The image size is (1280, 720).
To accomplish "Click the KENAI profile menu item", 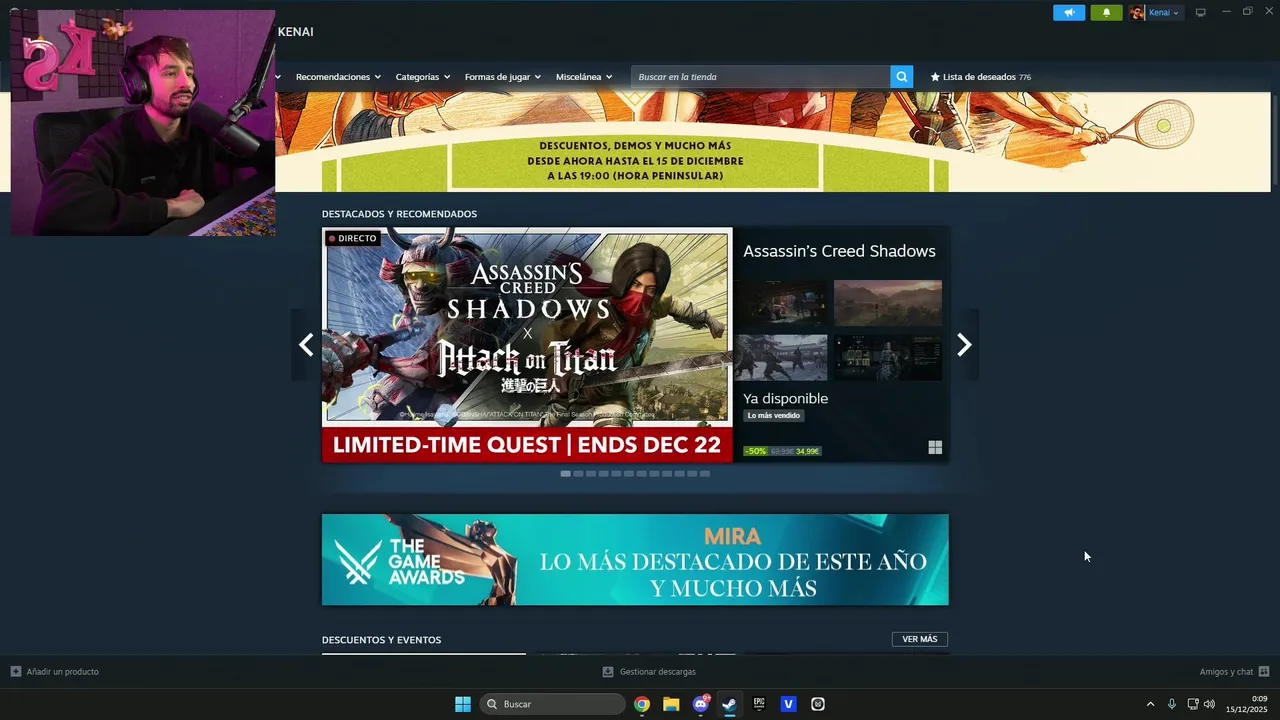I will 296,32.
